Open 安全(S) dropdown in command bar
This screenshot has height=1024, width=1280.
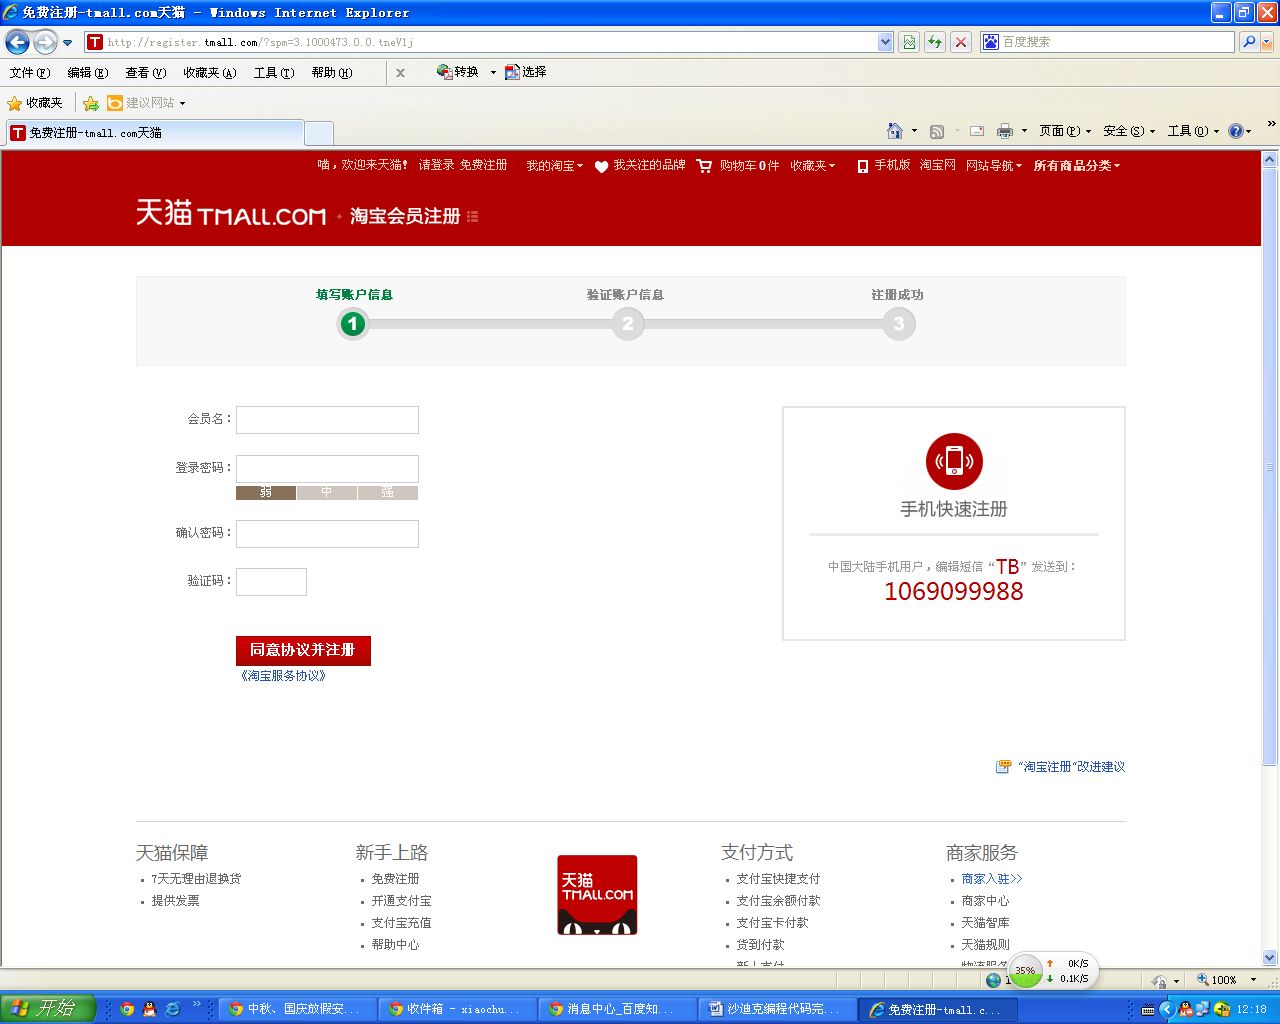[x=1129, y=131]
